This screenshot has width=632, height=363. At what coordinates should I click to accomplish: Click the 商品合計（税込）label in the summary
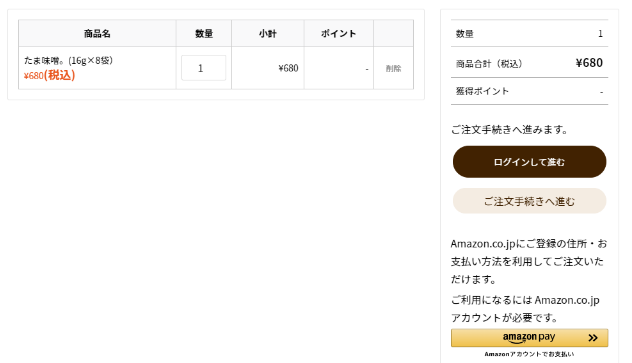[x=489, y=64]
